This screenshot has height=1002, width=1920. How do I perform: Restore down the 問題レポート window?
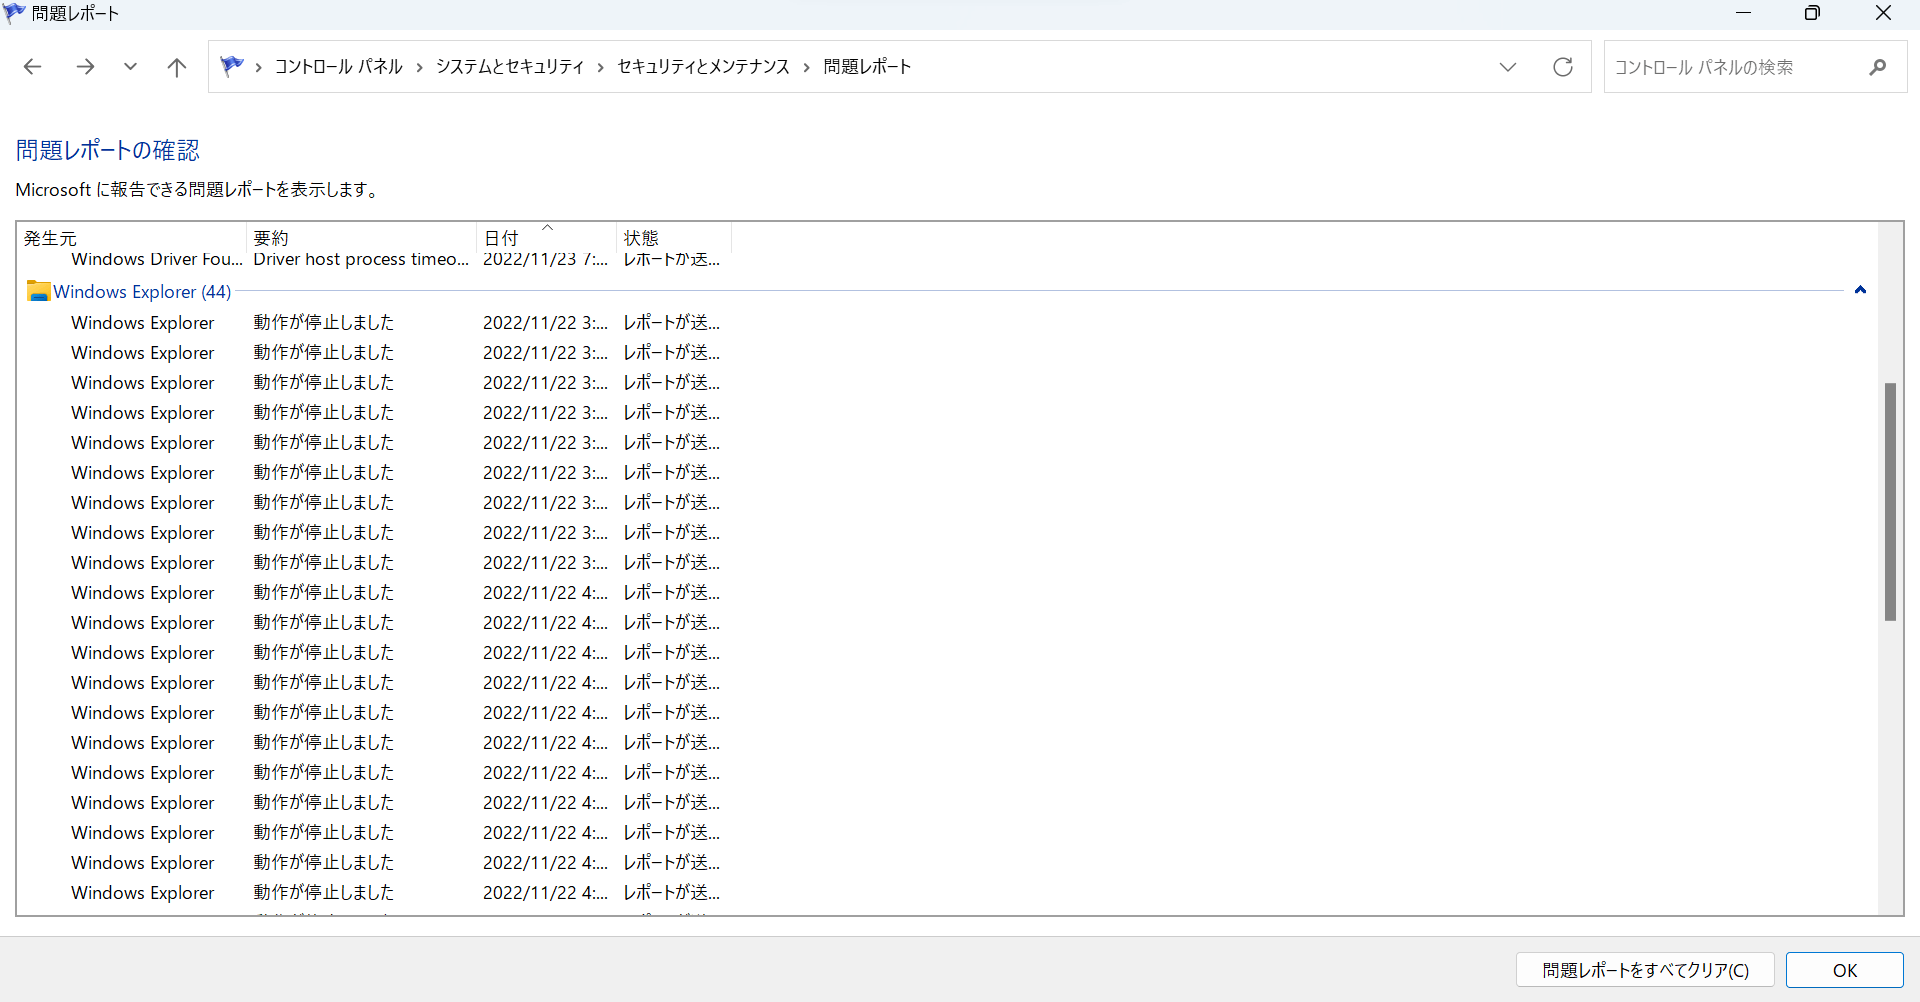coord(1812,13)
